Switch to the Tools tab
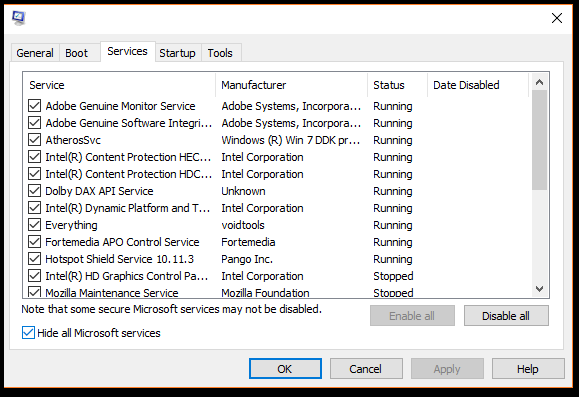 pos(220,53)
